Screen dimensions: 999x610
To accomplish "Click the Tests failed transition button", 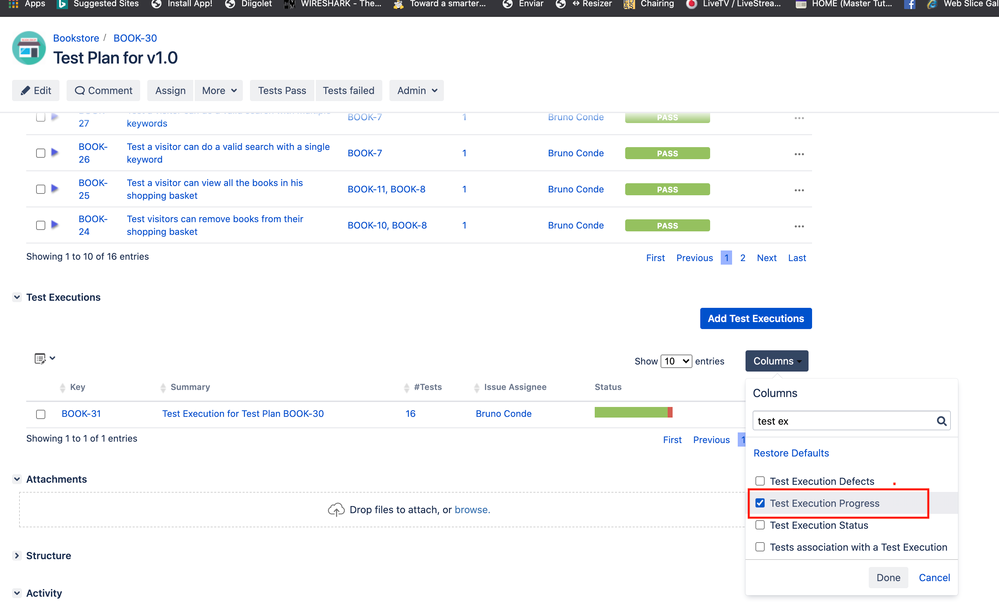I will point(349,91).
